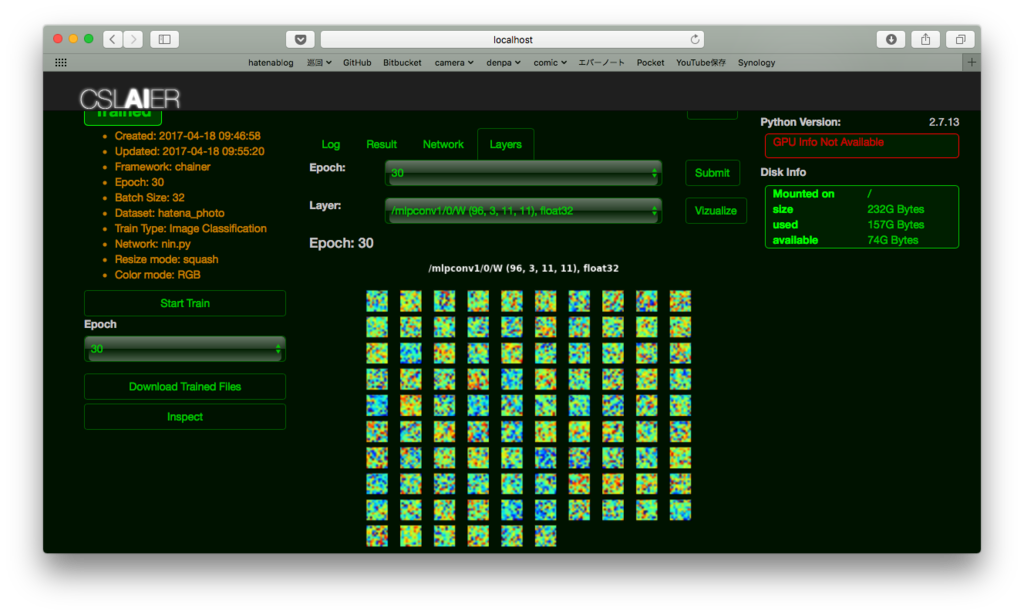
Task: Click 'GPU Info Not Available' message
Action: point(828,142)
